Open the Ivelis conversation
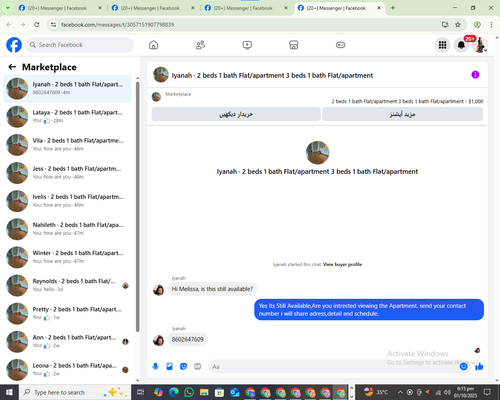500x400 pixels. coord(67,201)
